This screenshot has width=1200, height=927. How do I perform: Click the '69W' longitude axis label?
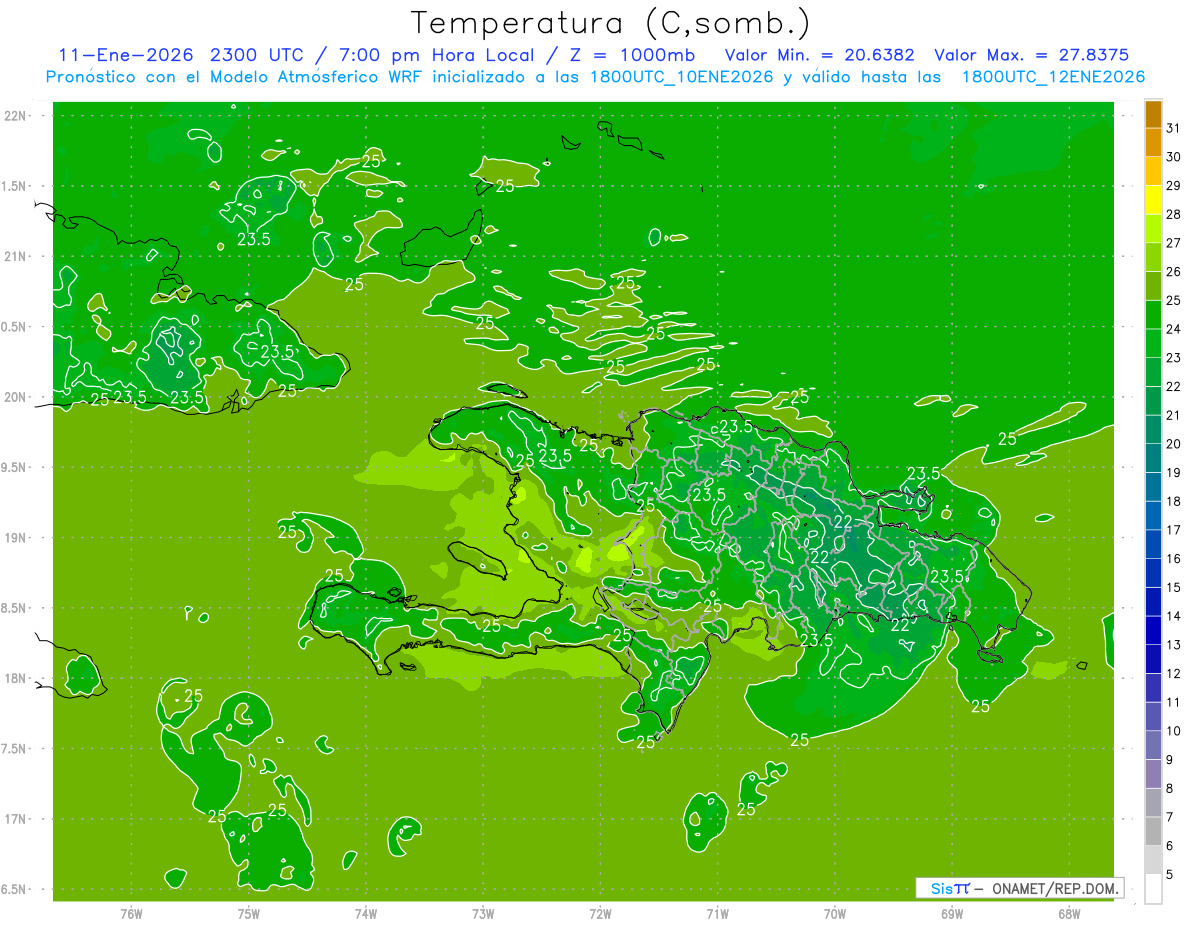(951, 914)
